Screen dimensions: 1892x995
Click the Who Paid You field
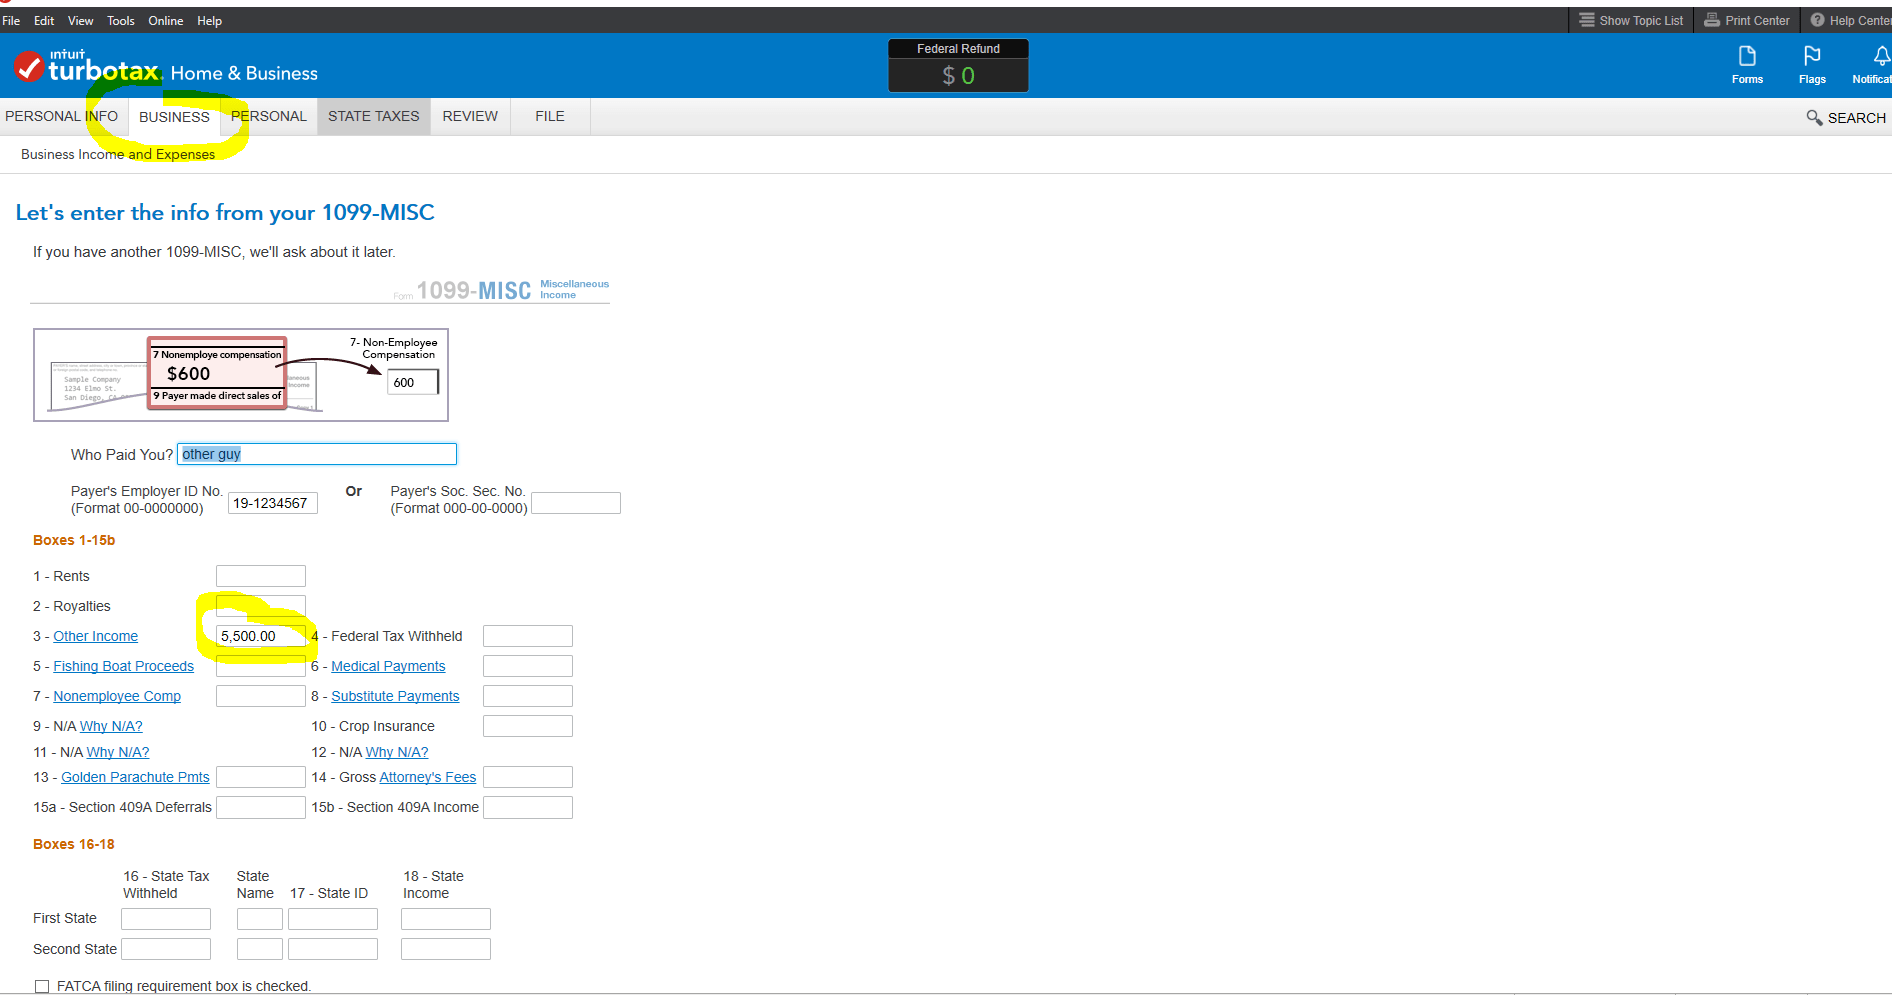[x=317, y=454]
